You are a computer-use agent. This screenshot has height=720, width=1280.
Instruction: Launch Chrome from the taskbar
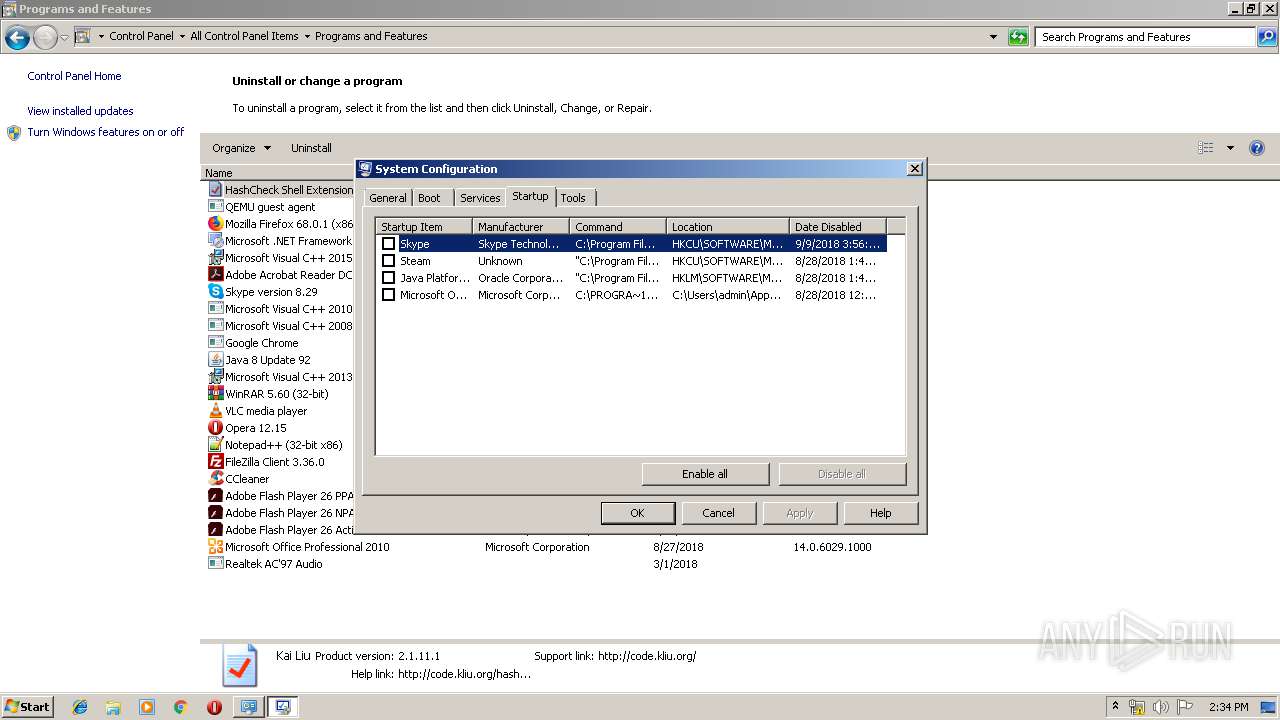point(180,707)
